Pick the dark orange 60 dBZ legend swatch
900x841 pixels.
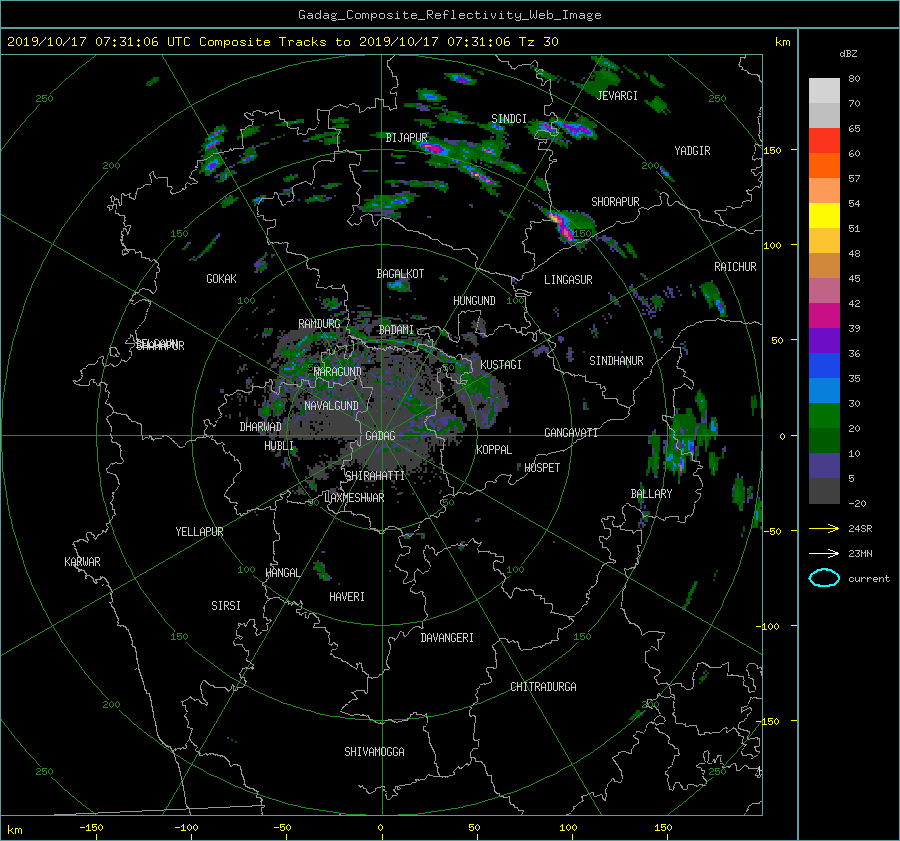(x=824, y=165)
